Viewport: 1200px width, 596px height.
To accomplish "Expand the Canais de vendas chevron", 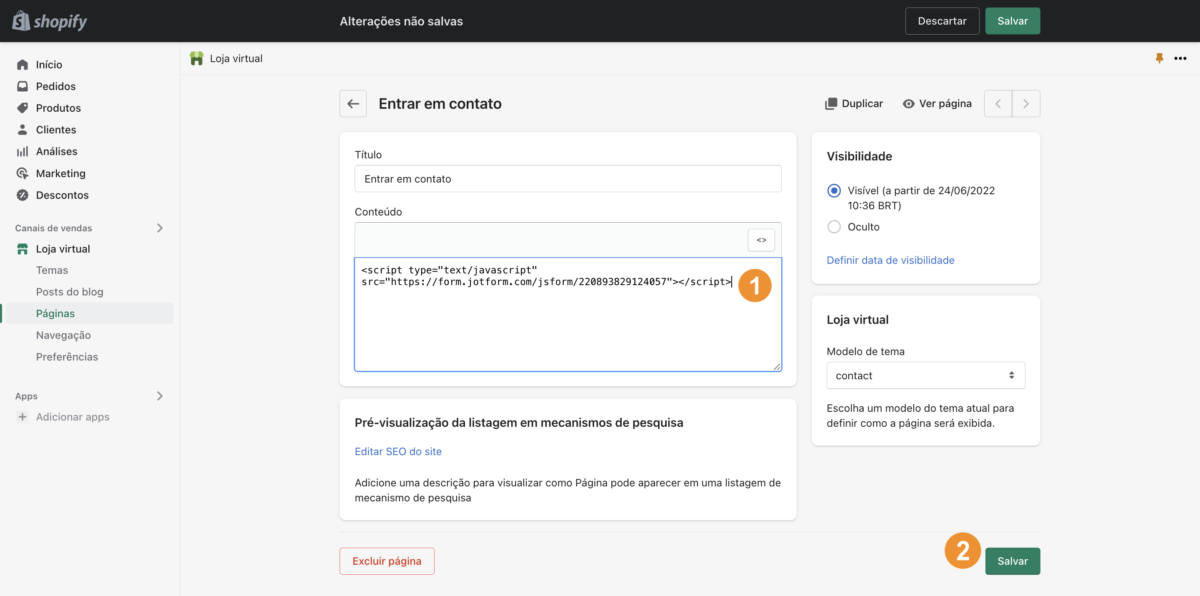I will pos(160,228).
